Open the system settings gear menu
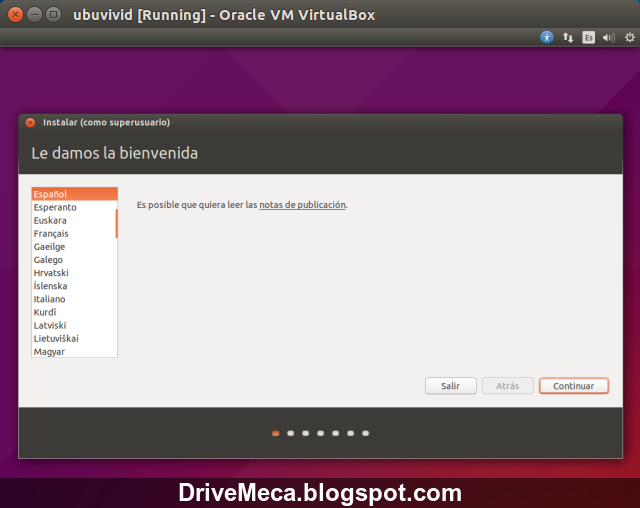Screen dimensions: 640x508 (630, 38)
